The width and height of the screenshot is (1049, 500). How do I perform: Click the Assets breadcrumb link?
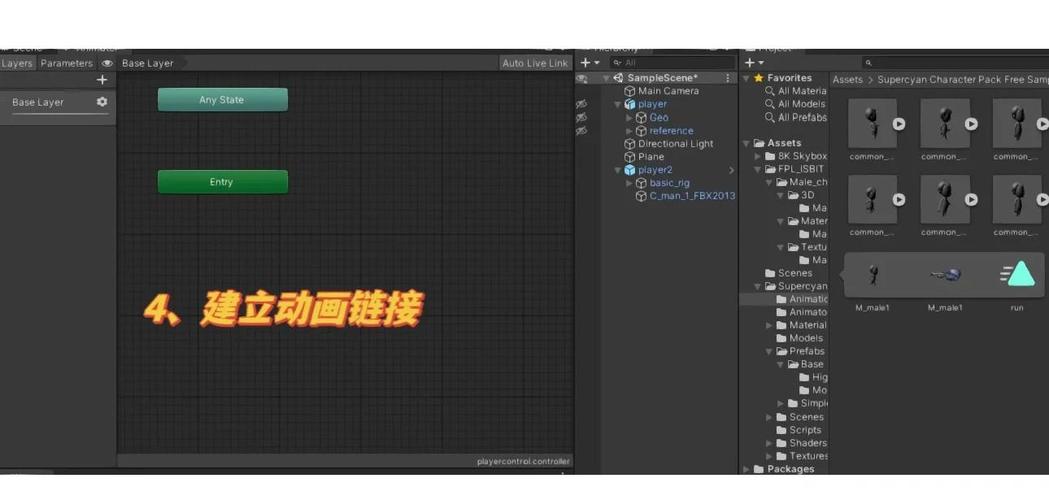tap(847, 80)
